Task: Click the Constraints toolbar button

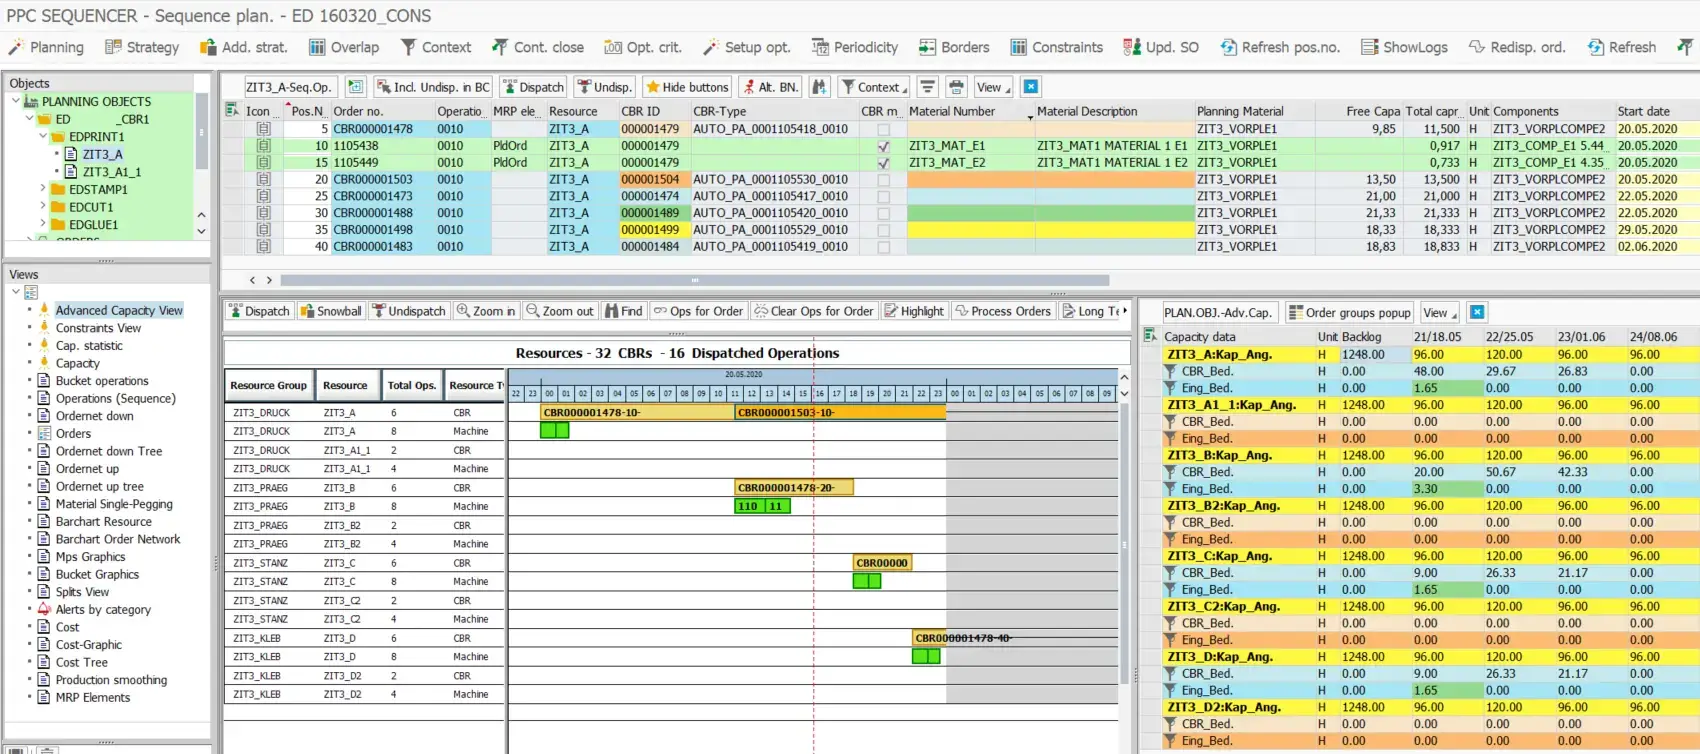Action: pos(1056,47)
